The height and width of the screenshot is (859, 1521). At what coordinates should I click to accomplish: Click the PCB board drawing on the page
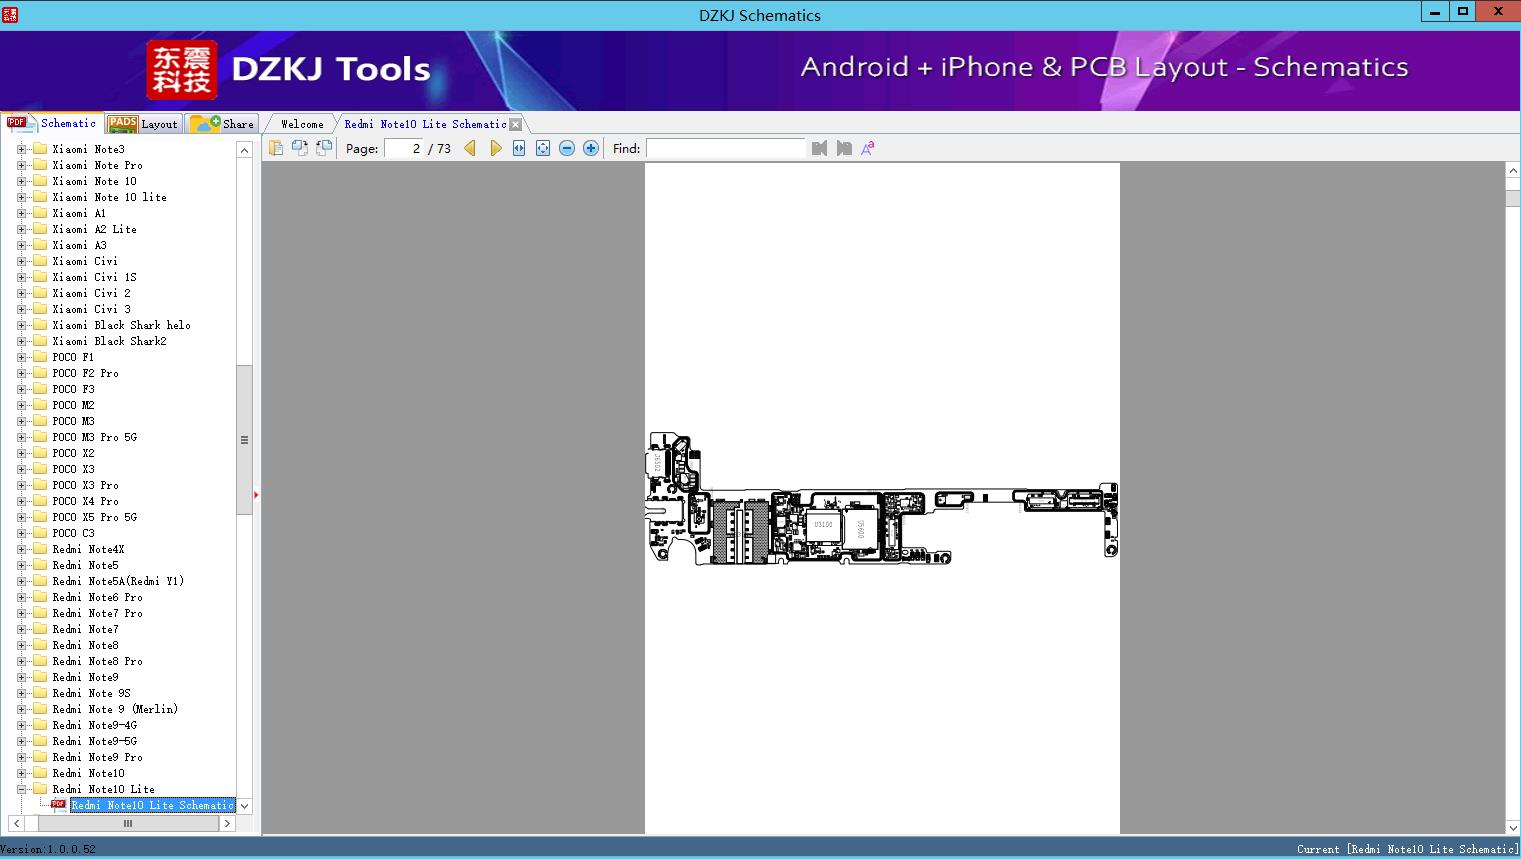coord(882,500)
